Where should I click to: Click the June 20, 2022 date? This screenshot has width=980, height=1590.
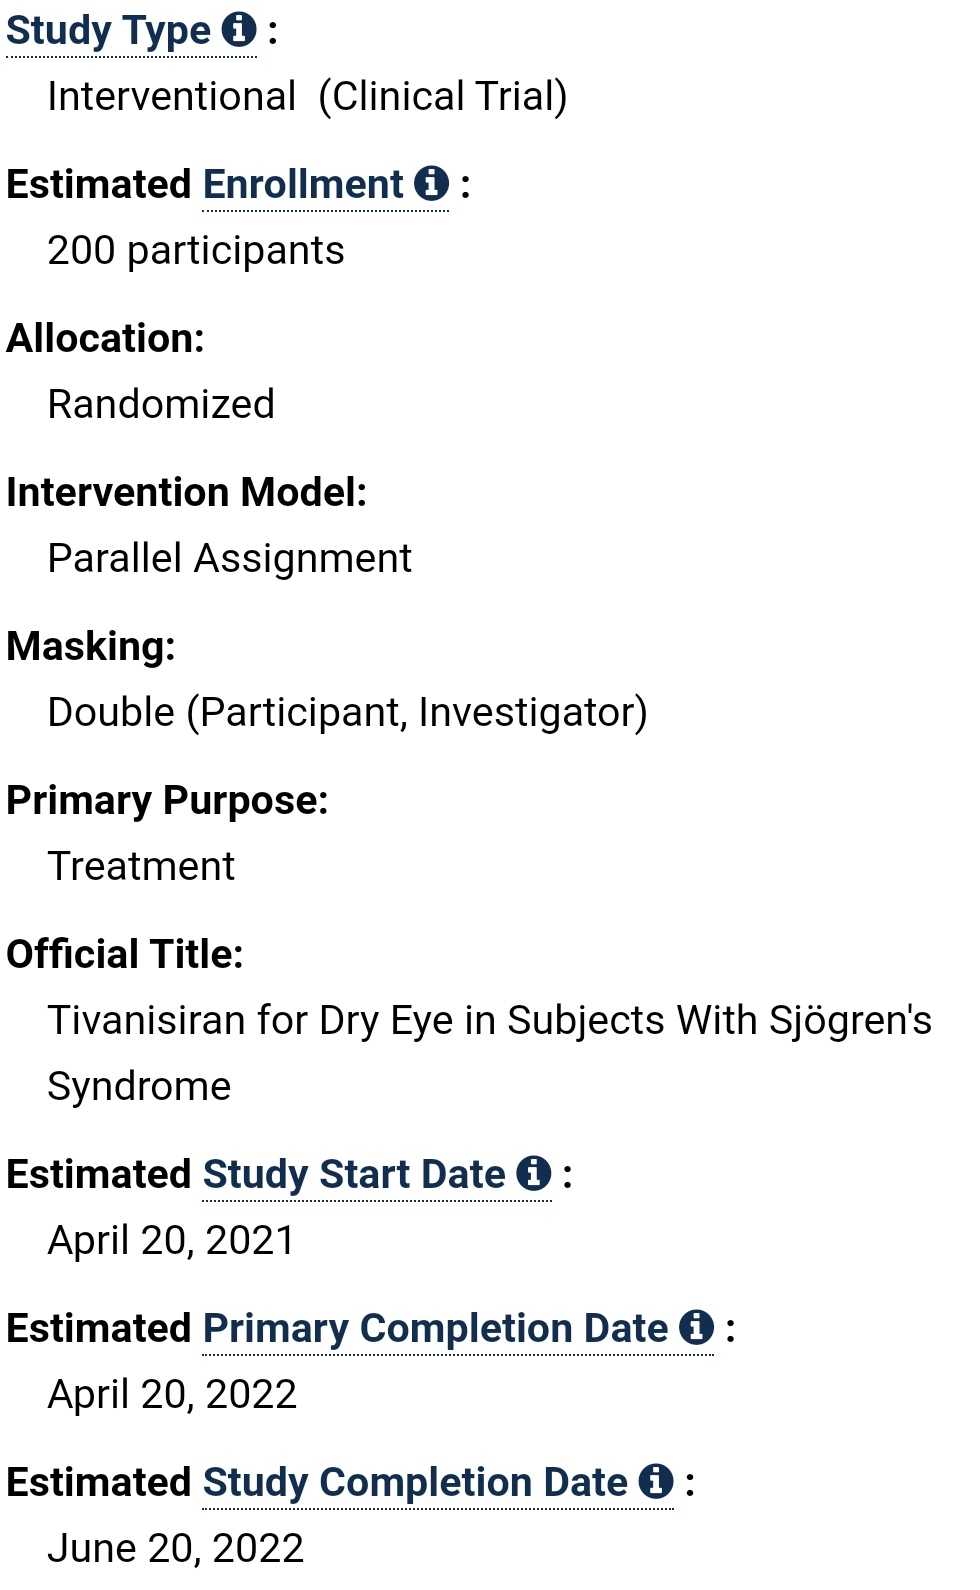[x=176, y=1549]
